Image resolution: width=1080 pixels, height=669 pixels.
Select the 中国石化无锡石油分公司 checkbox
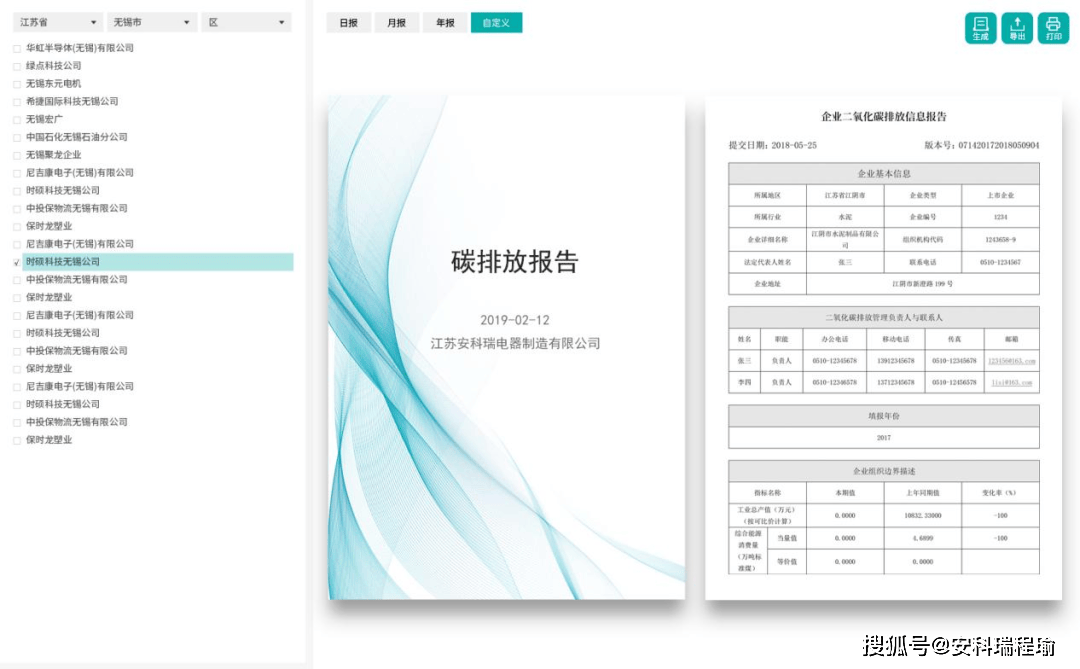[x=17, y=138]
